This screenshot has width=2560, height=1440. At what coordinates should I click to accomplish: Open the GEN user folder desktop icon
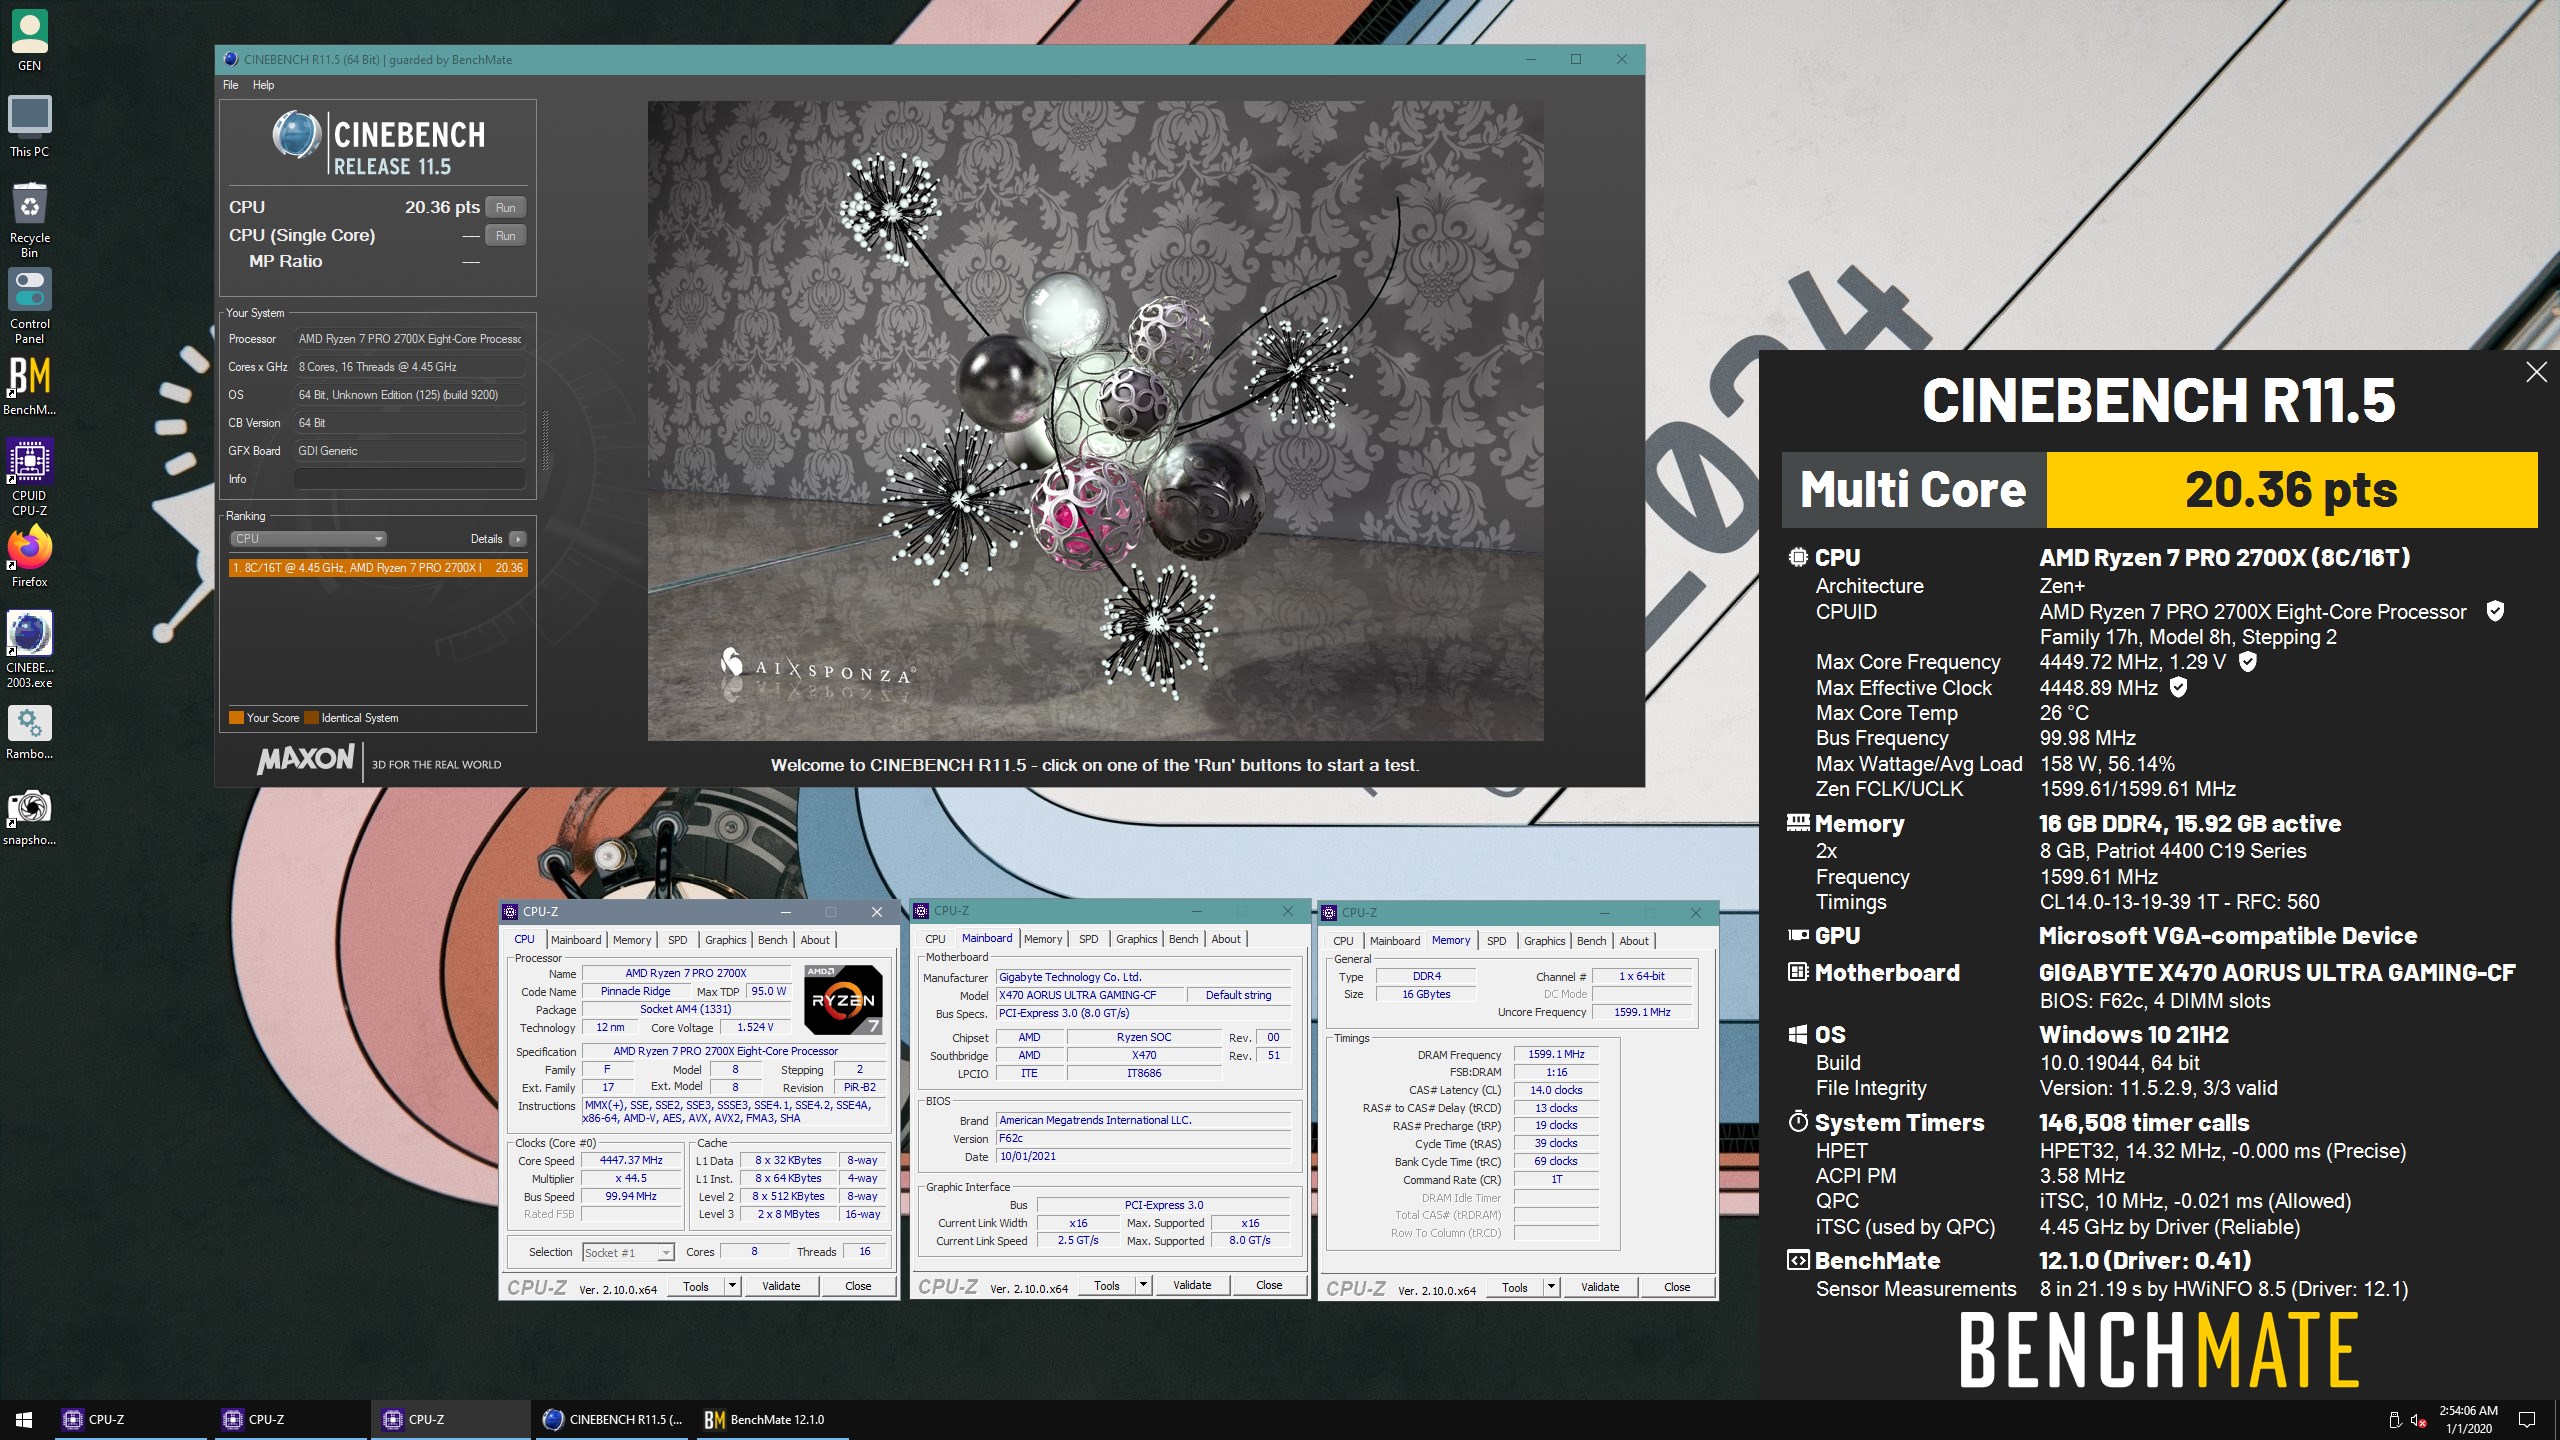(29, 40)
